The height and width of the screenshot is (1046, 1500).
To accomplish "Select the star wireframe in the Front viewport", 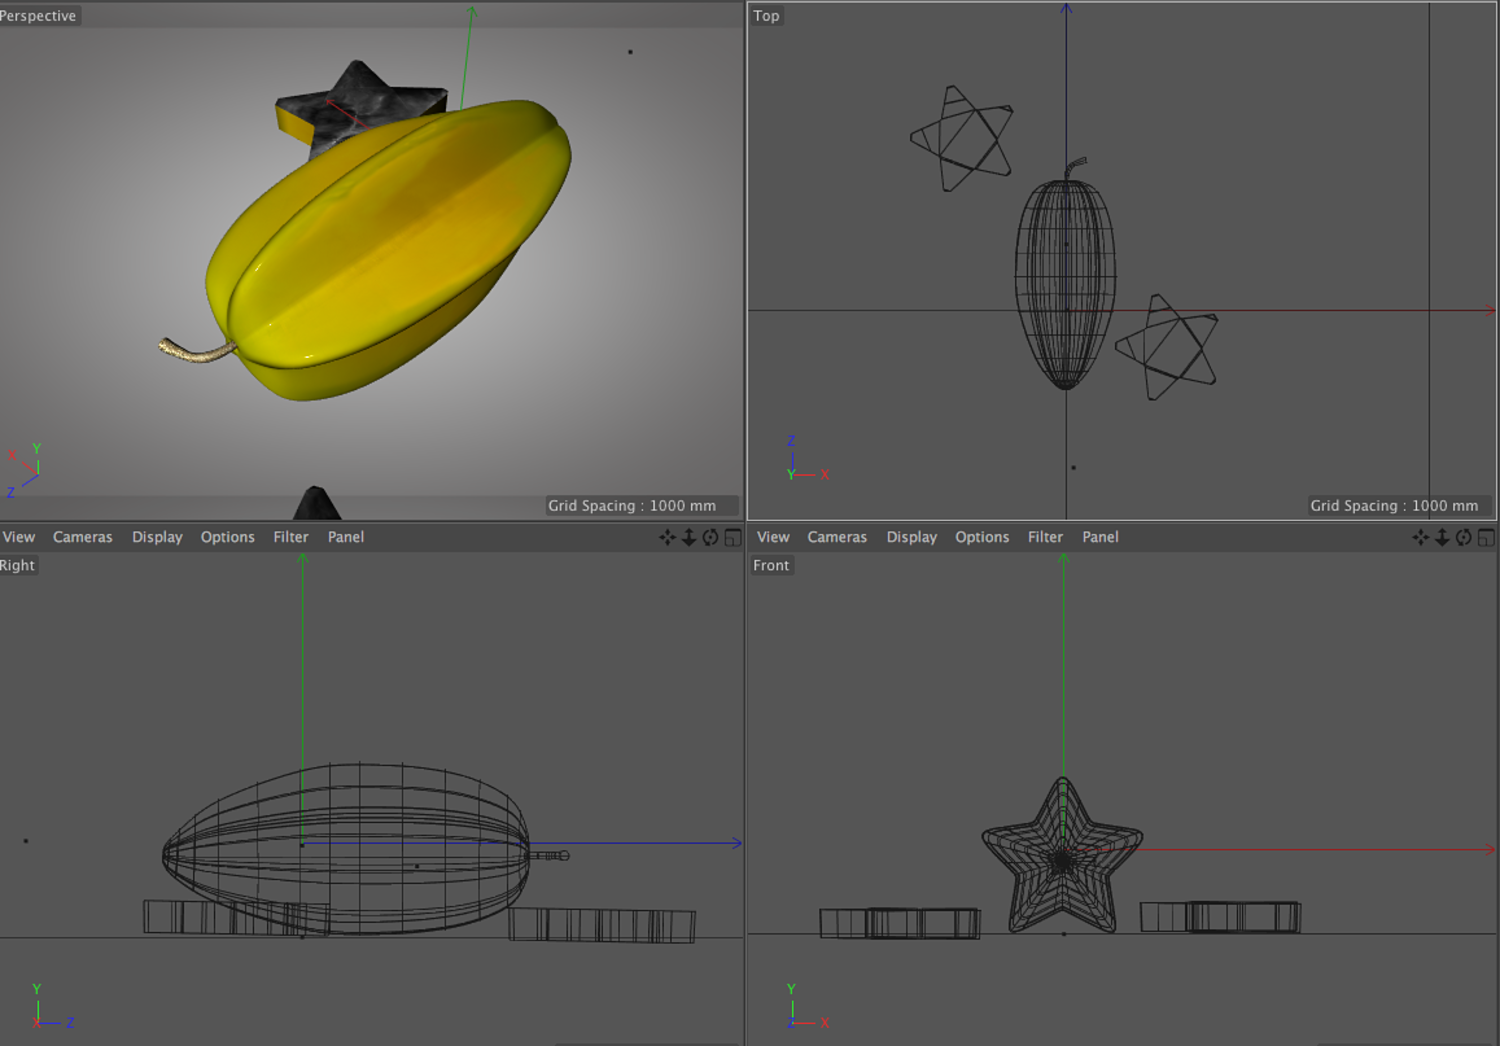I will point(1062,856).
